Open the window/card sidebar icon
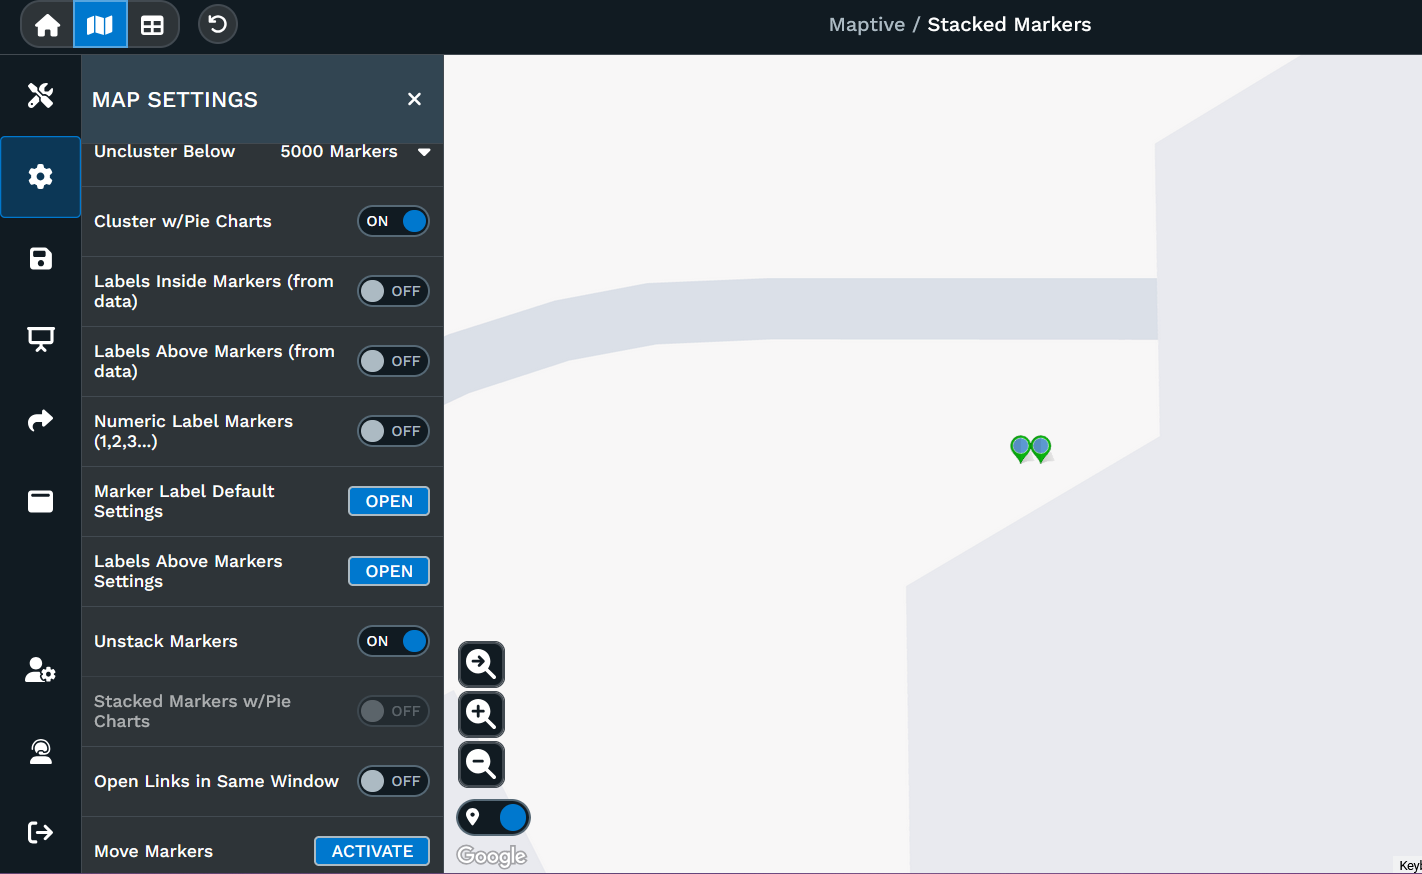The width and height of the screenshot is (1422, 874). [40, 501]
